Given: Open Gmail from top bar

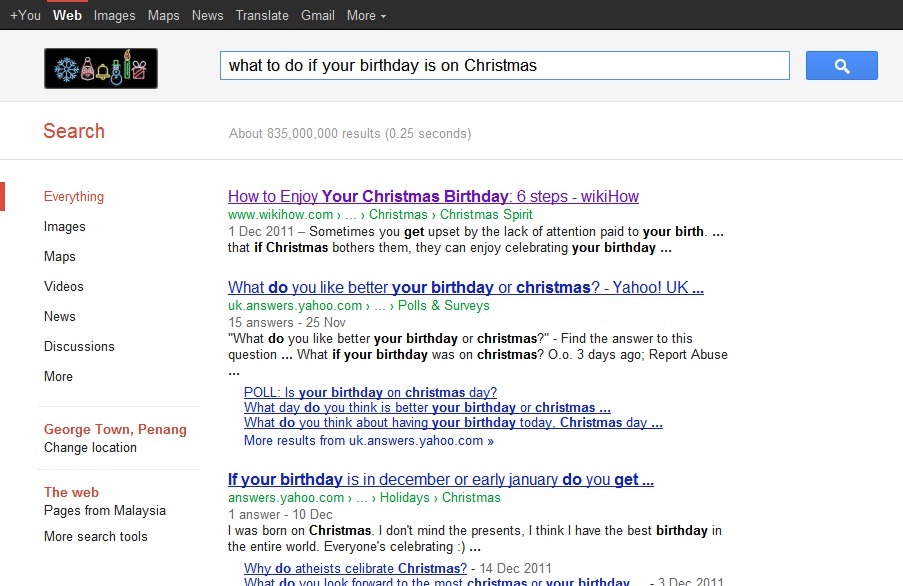Looking at the screenshot, I should point(318,16).
